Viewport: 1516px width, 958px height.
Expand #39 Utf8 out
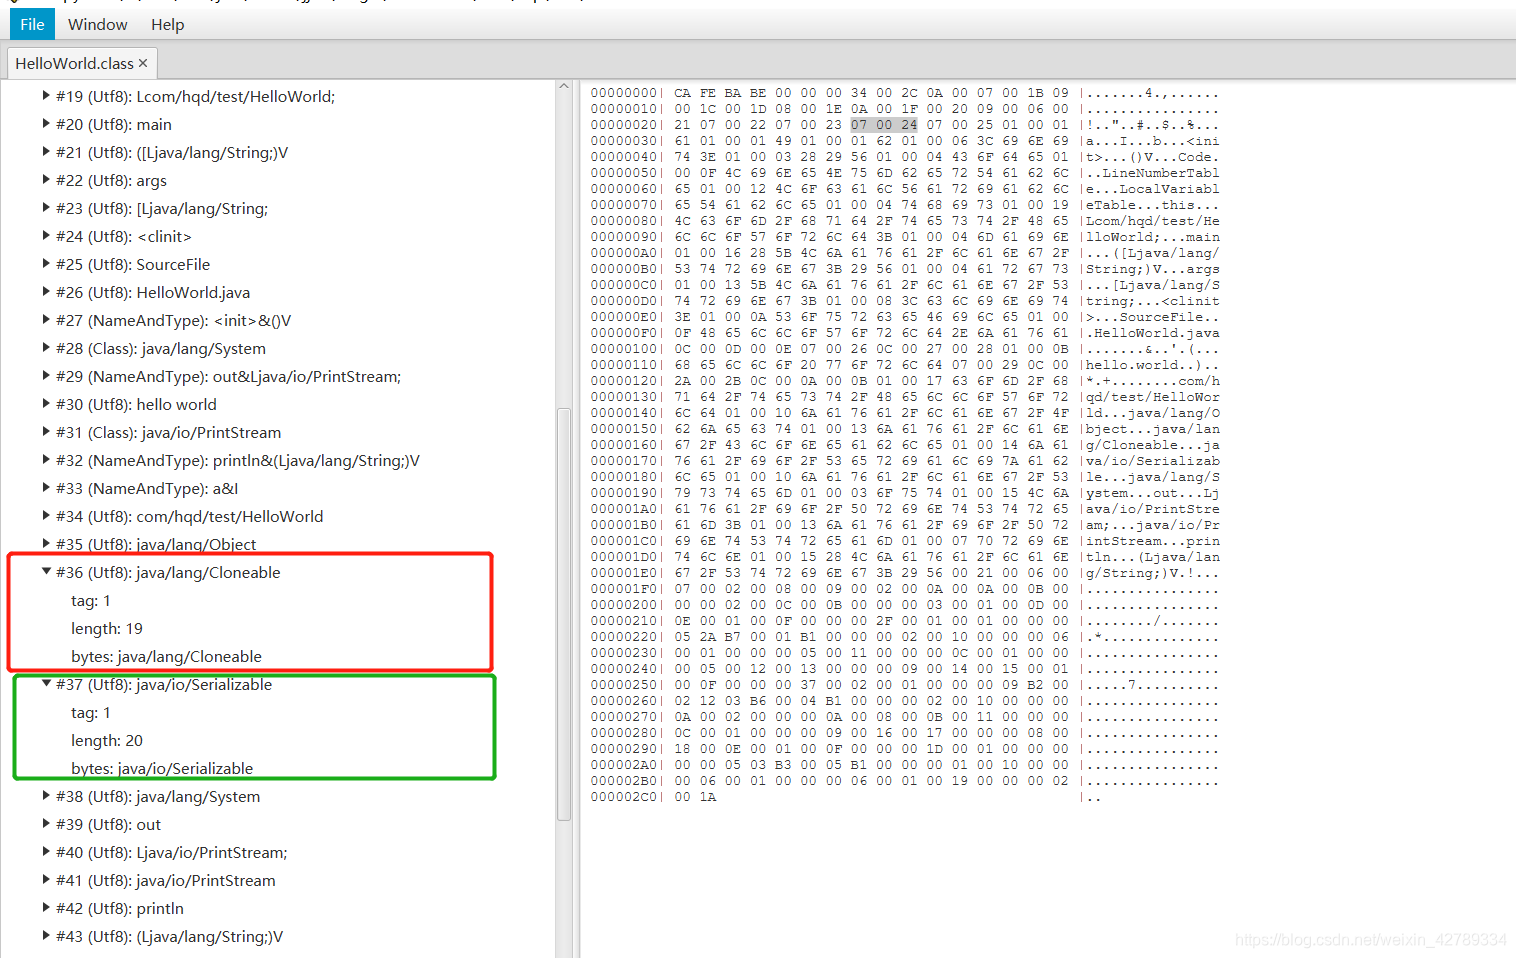click(x=46, y=824)
